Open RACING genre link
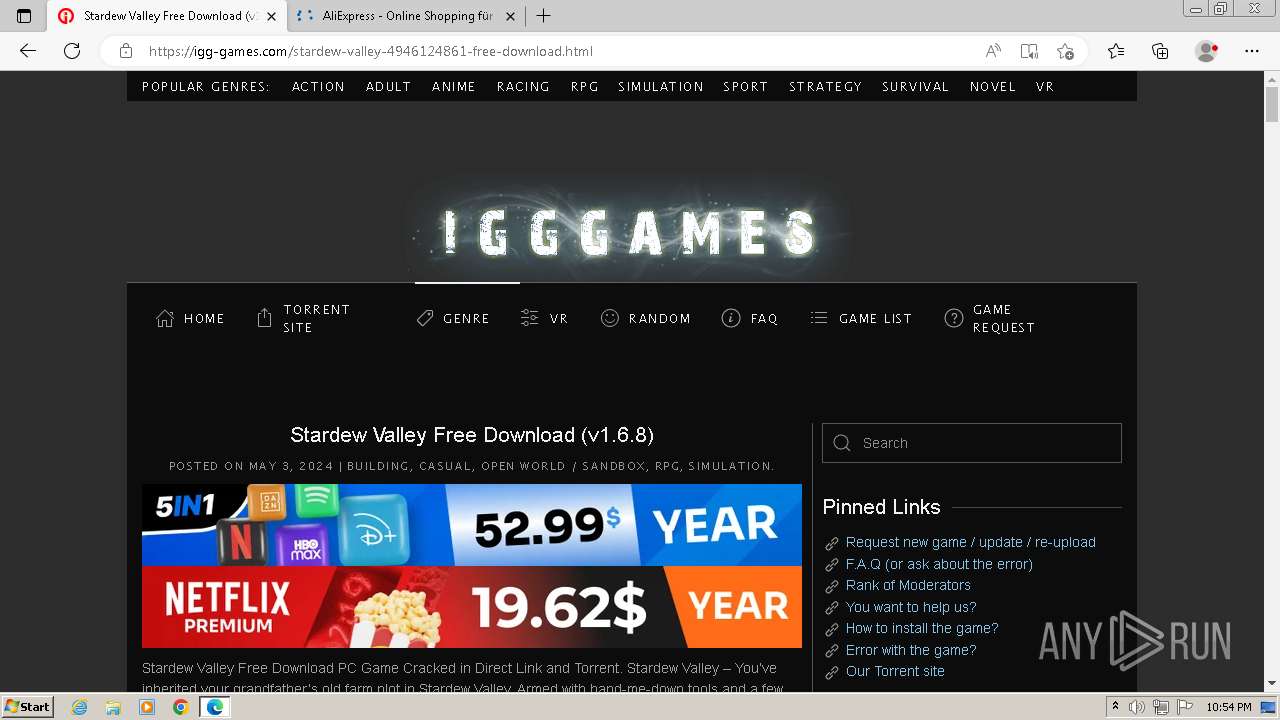The height and width of the screenshot is (720, 1280). pos(523,87)
